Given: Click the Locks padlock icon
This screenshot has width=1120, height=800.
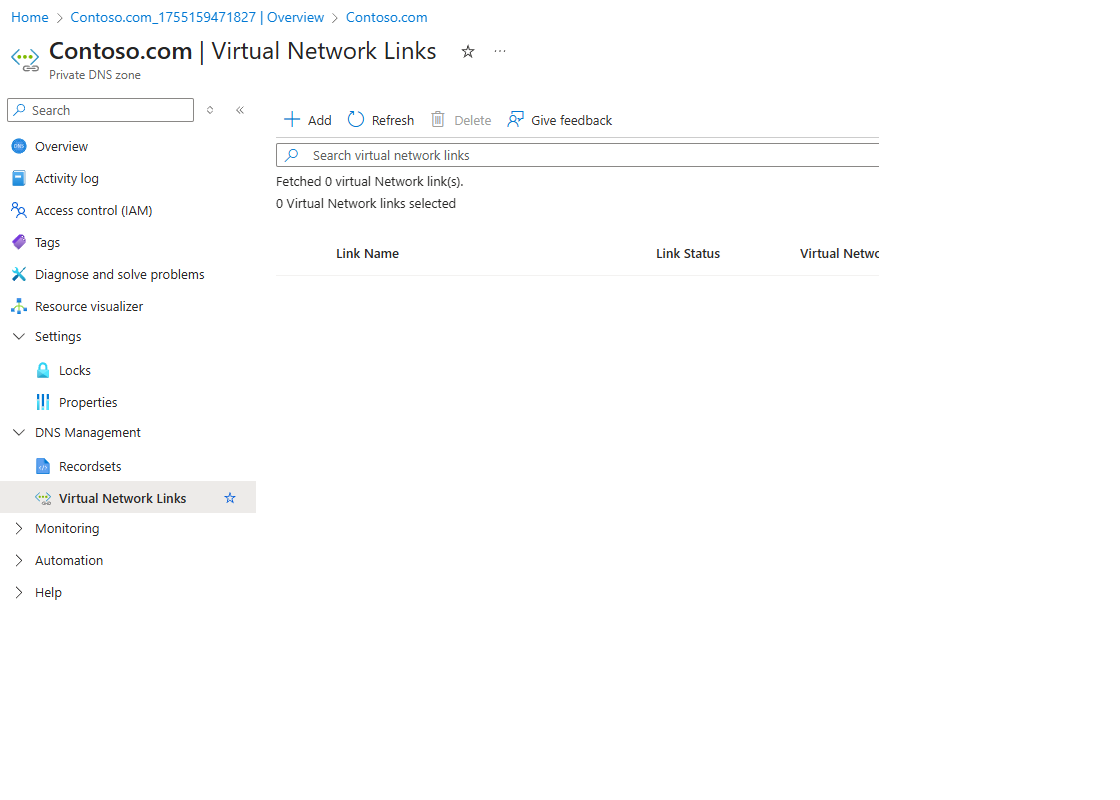Looking at the screenshot, I should click(43, 370).
